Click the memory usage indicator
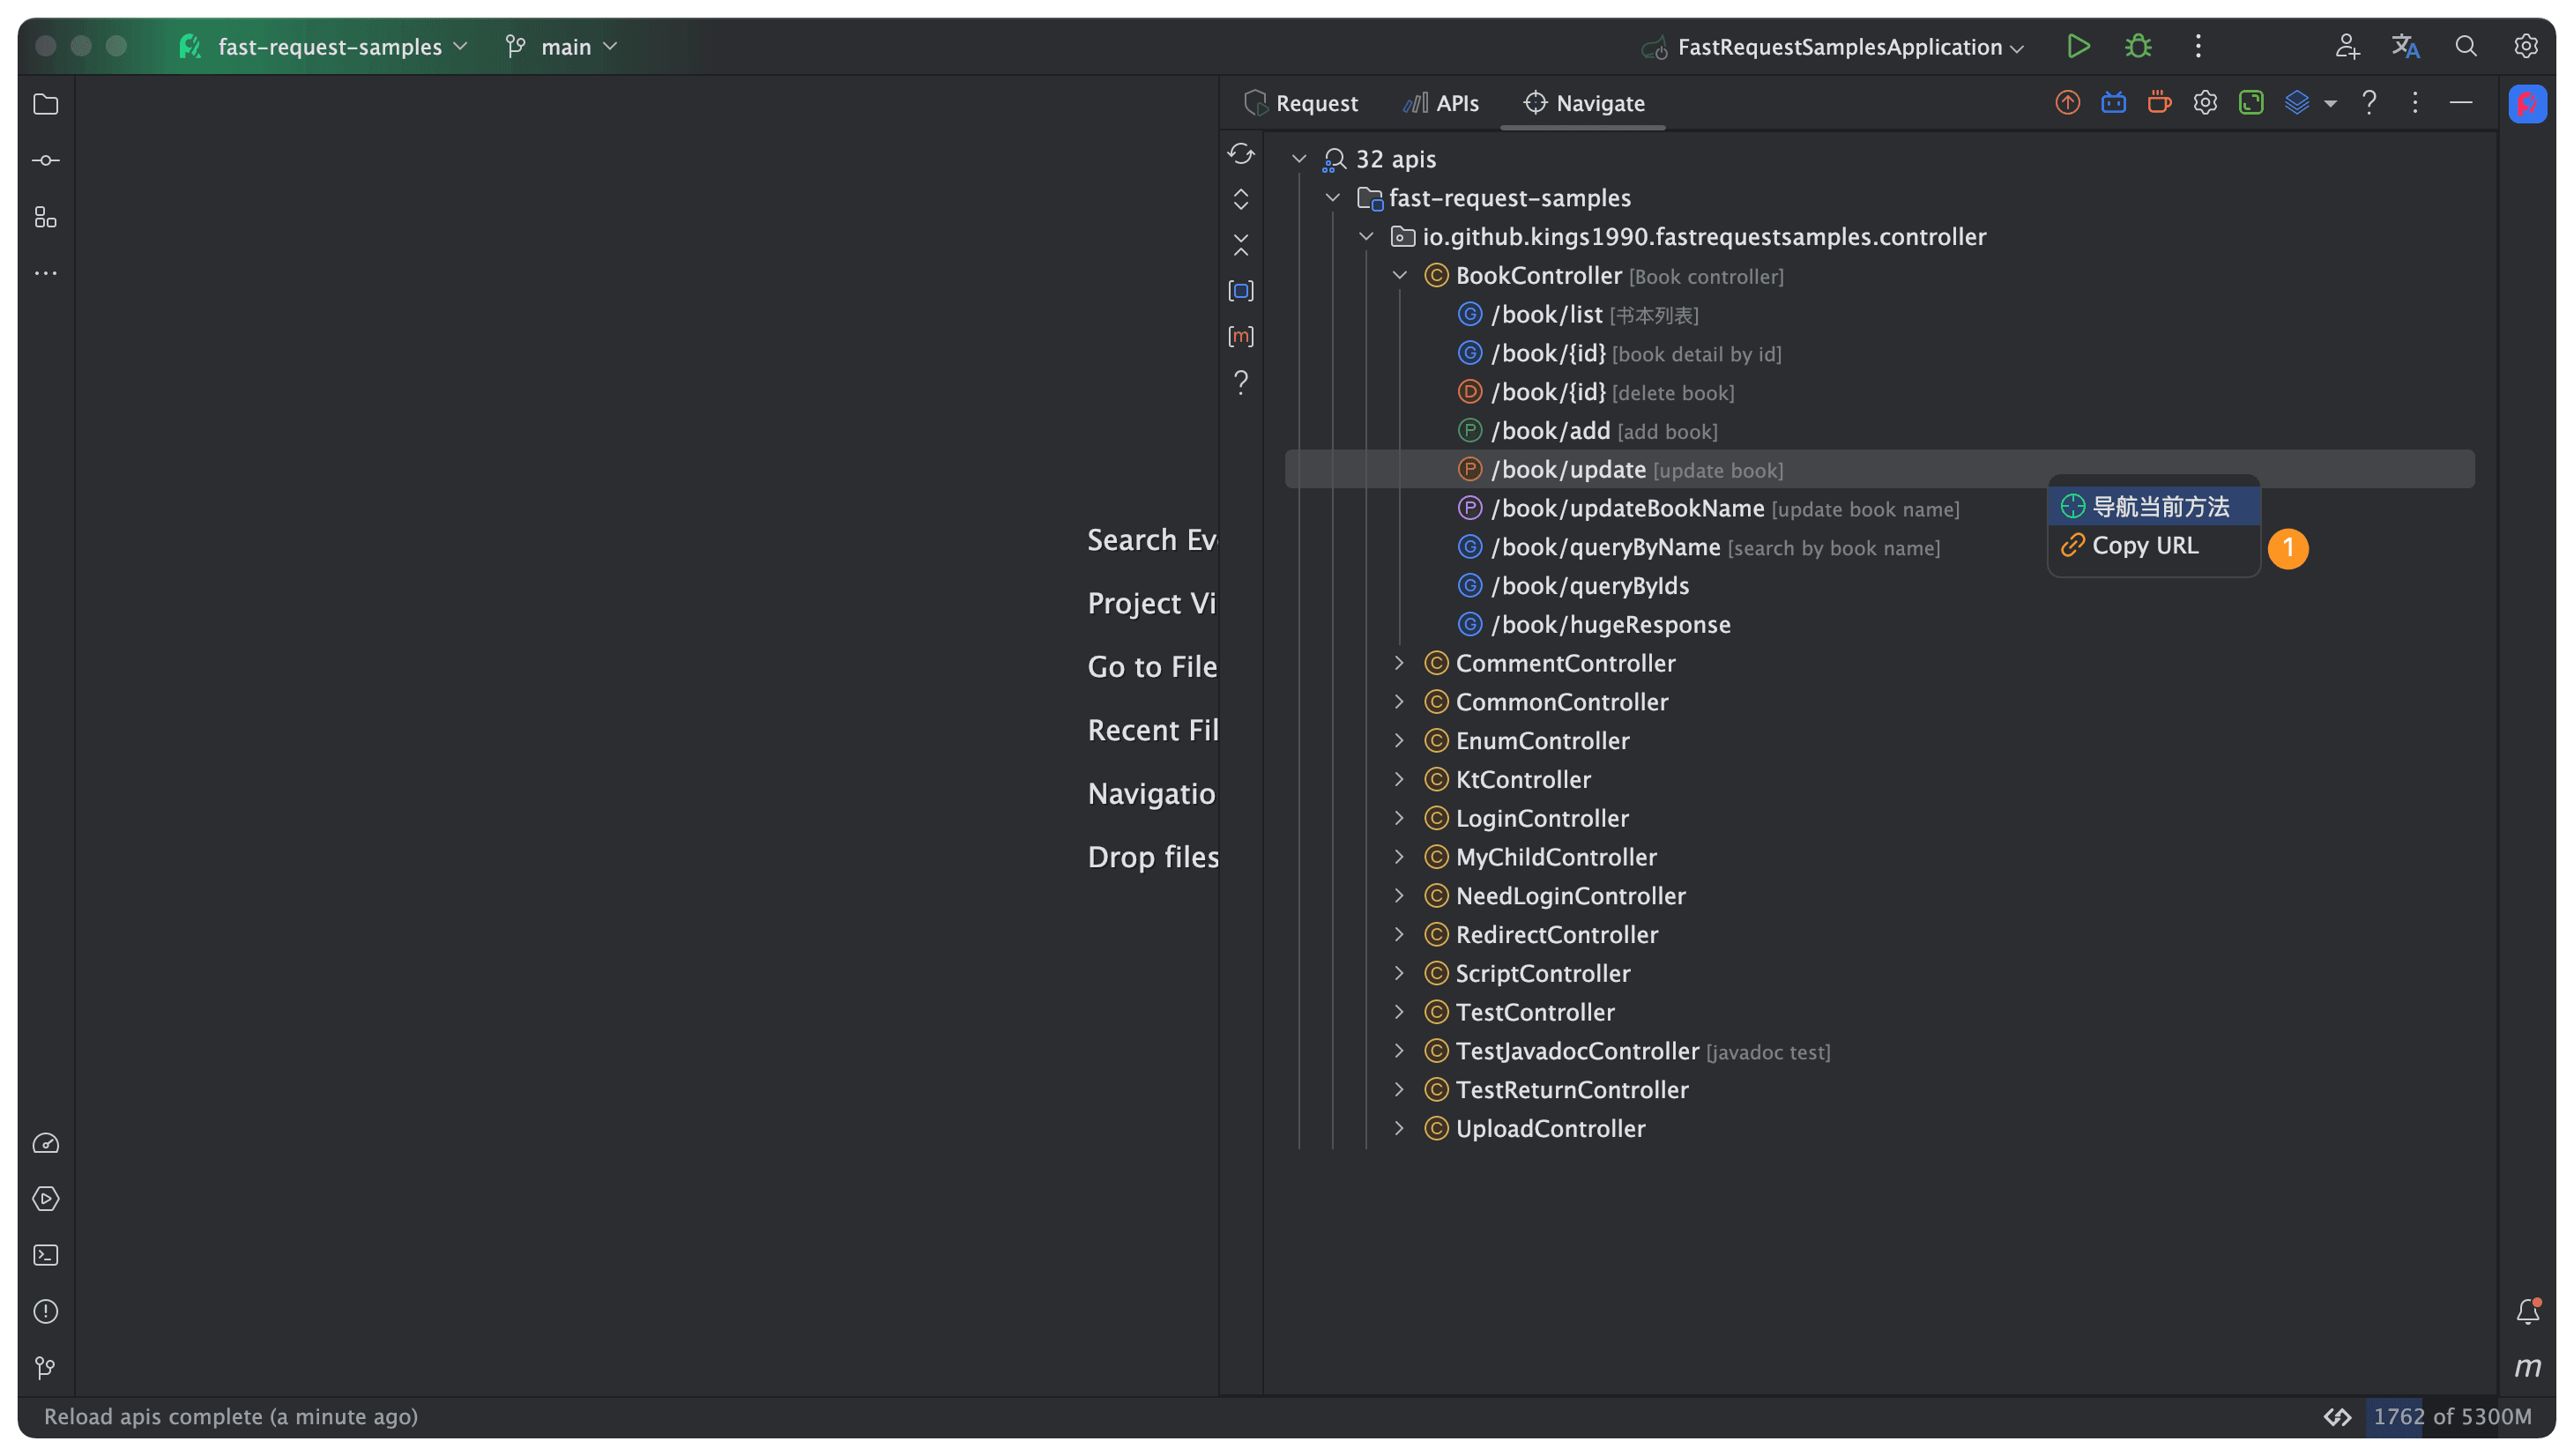2574x1456 pixels. coord(2451,1416)
